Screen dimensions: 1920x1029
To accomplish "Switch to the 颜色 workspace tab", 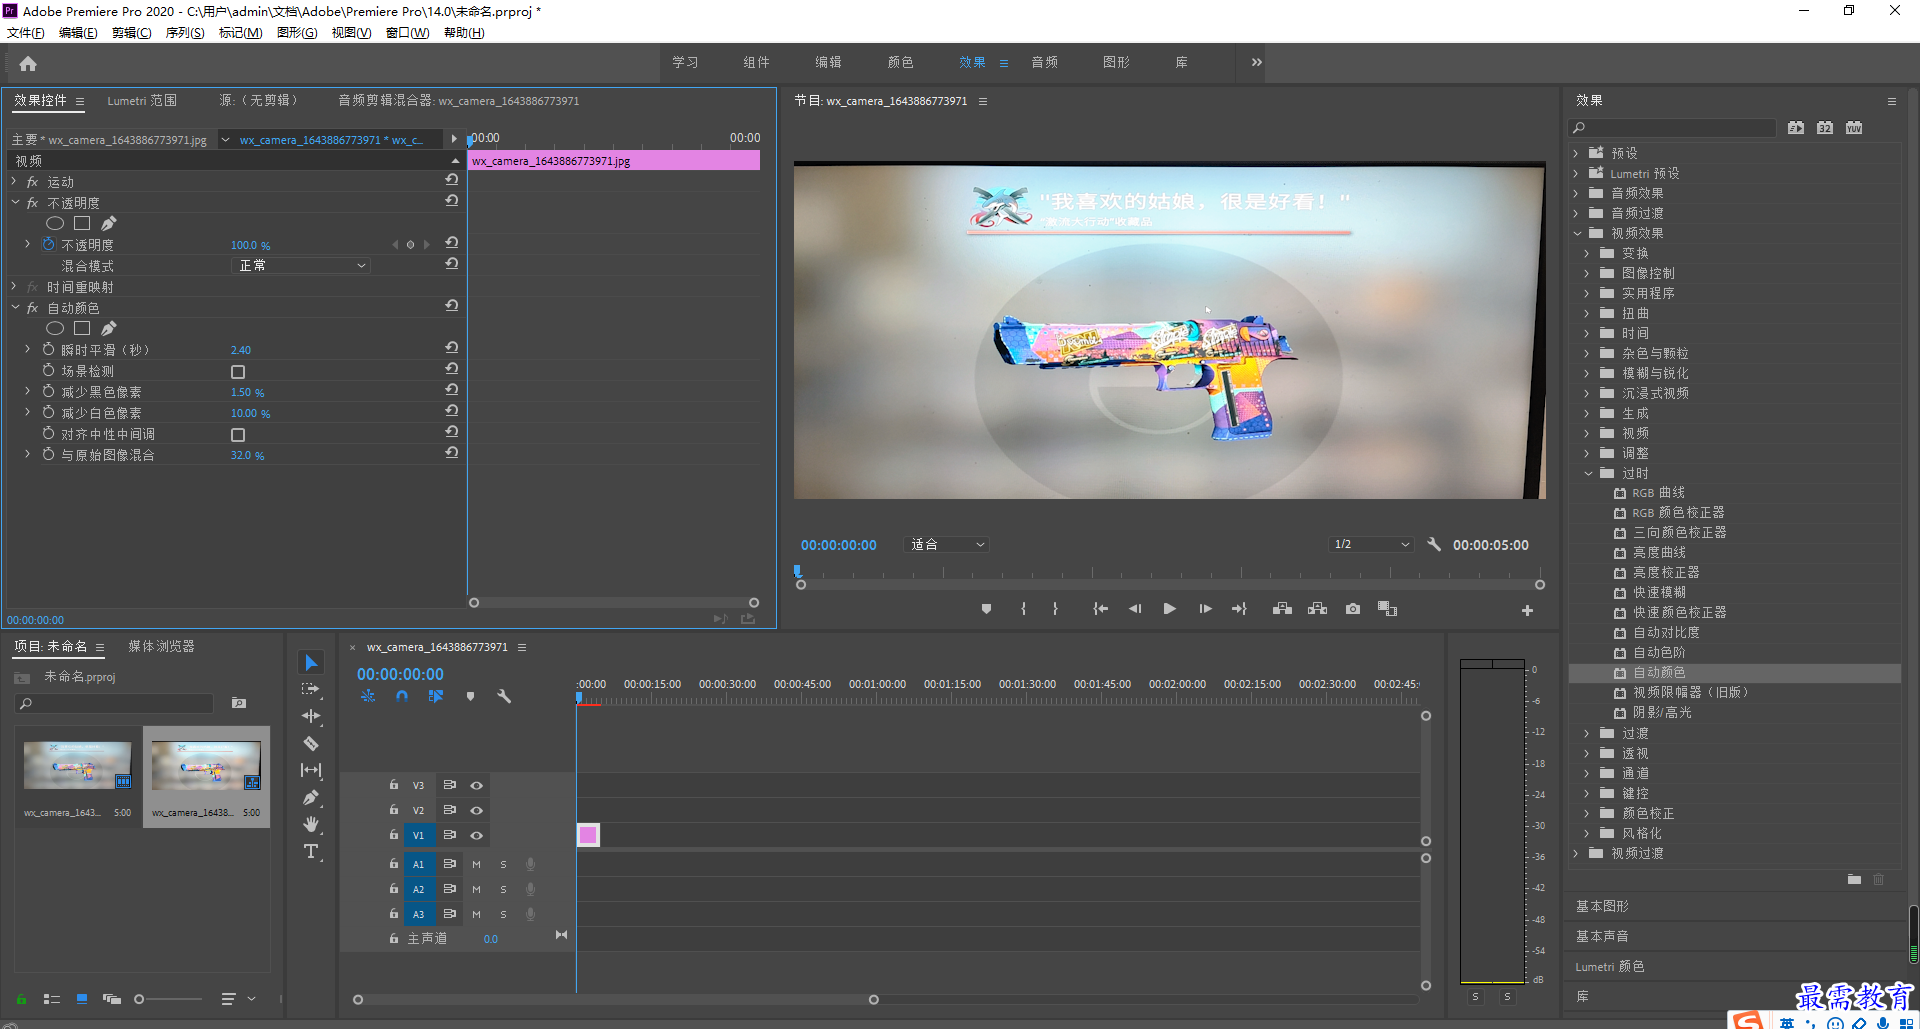I will coord(900,62).
